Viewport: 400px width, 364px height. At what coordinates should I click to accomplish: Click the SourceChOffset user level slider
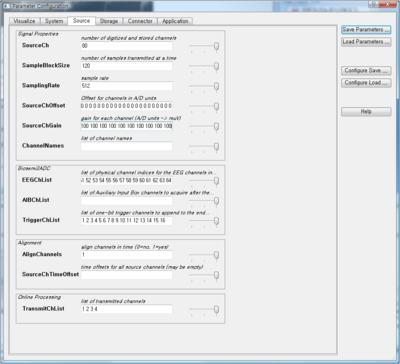point(204,107)
